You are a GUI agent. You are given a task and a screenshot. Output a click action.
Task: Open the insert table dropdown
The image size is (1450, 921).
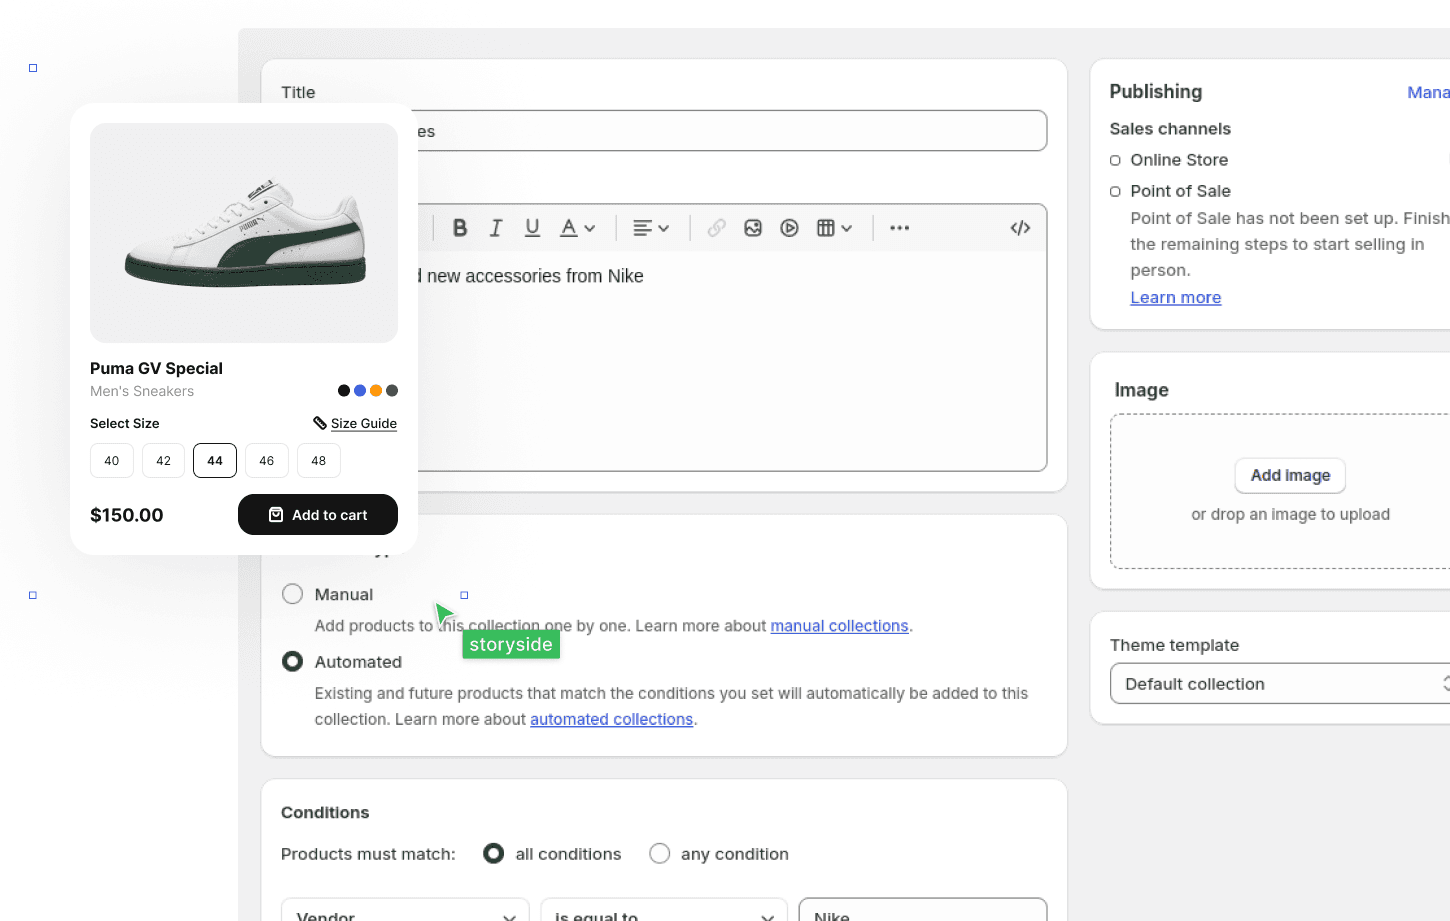pyautogui.click(x=834, y=228)
